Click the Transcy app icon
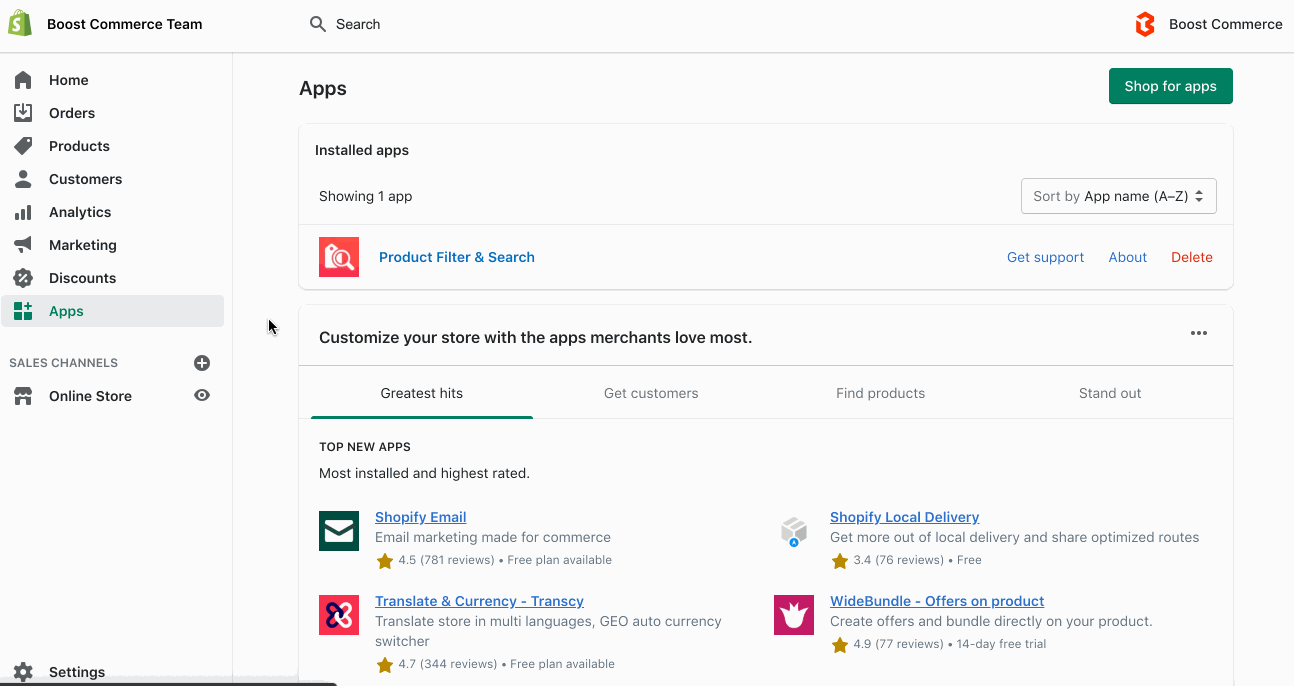1294x686 pixels. 339,615
